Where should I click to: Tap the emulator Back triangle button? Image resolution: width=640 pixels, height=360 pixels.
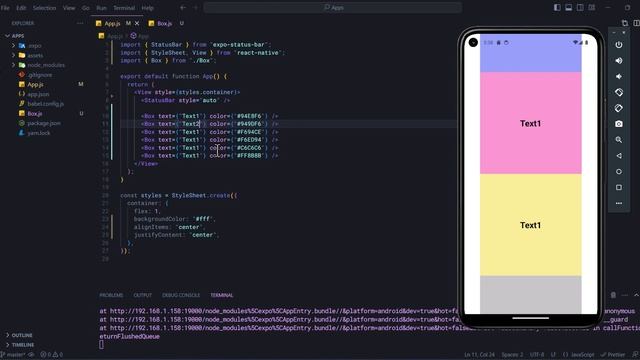point(619,156)
